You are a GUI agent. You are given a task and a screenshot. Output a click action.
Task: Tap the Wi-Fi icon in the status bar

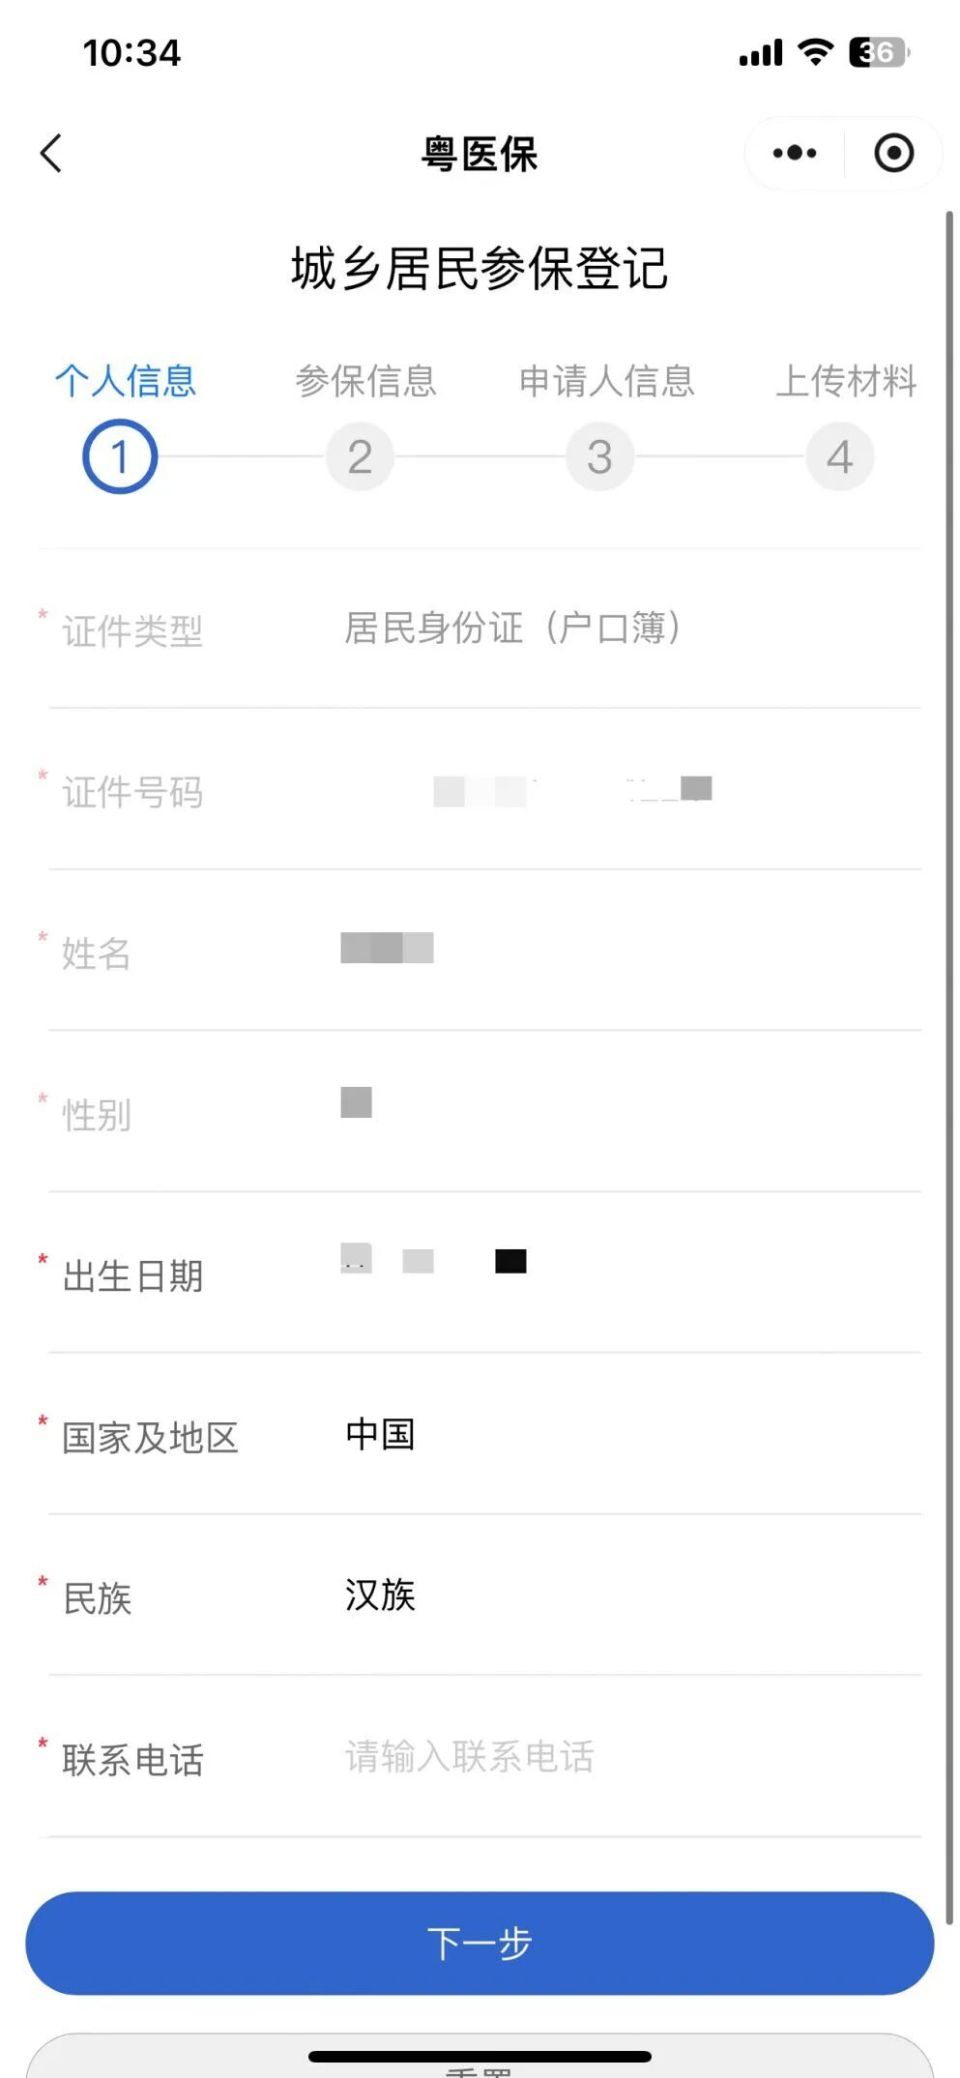point(816,52)
